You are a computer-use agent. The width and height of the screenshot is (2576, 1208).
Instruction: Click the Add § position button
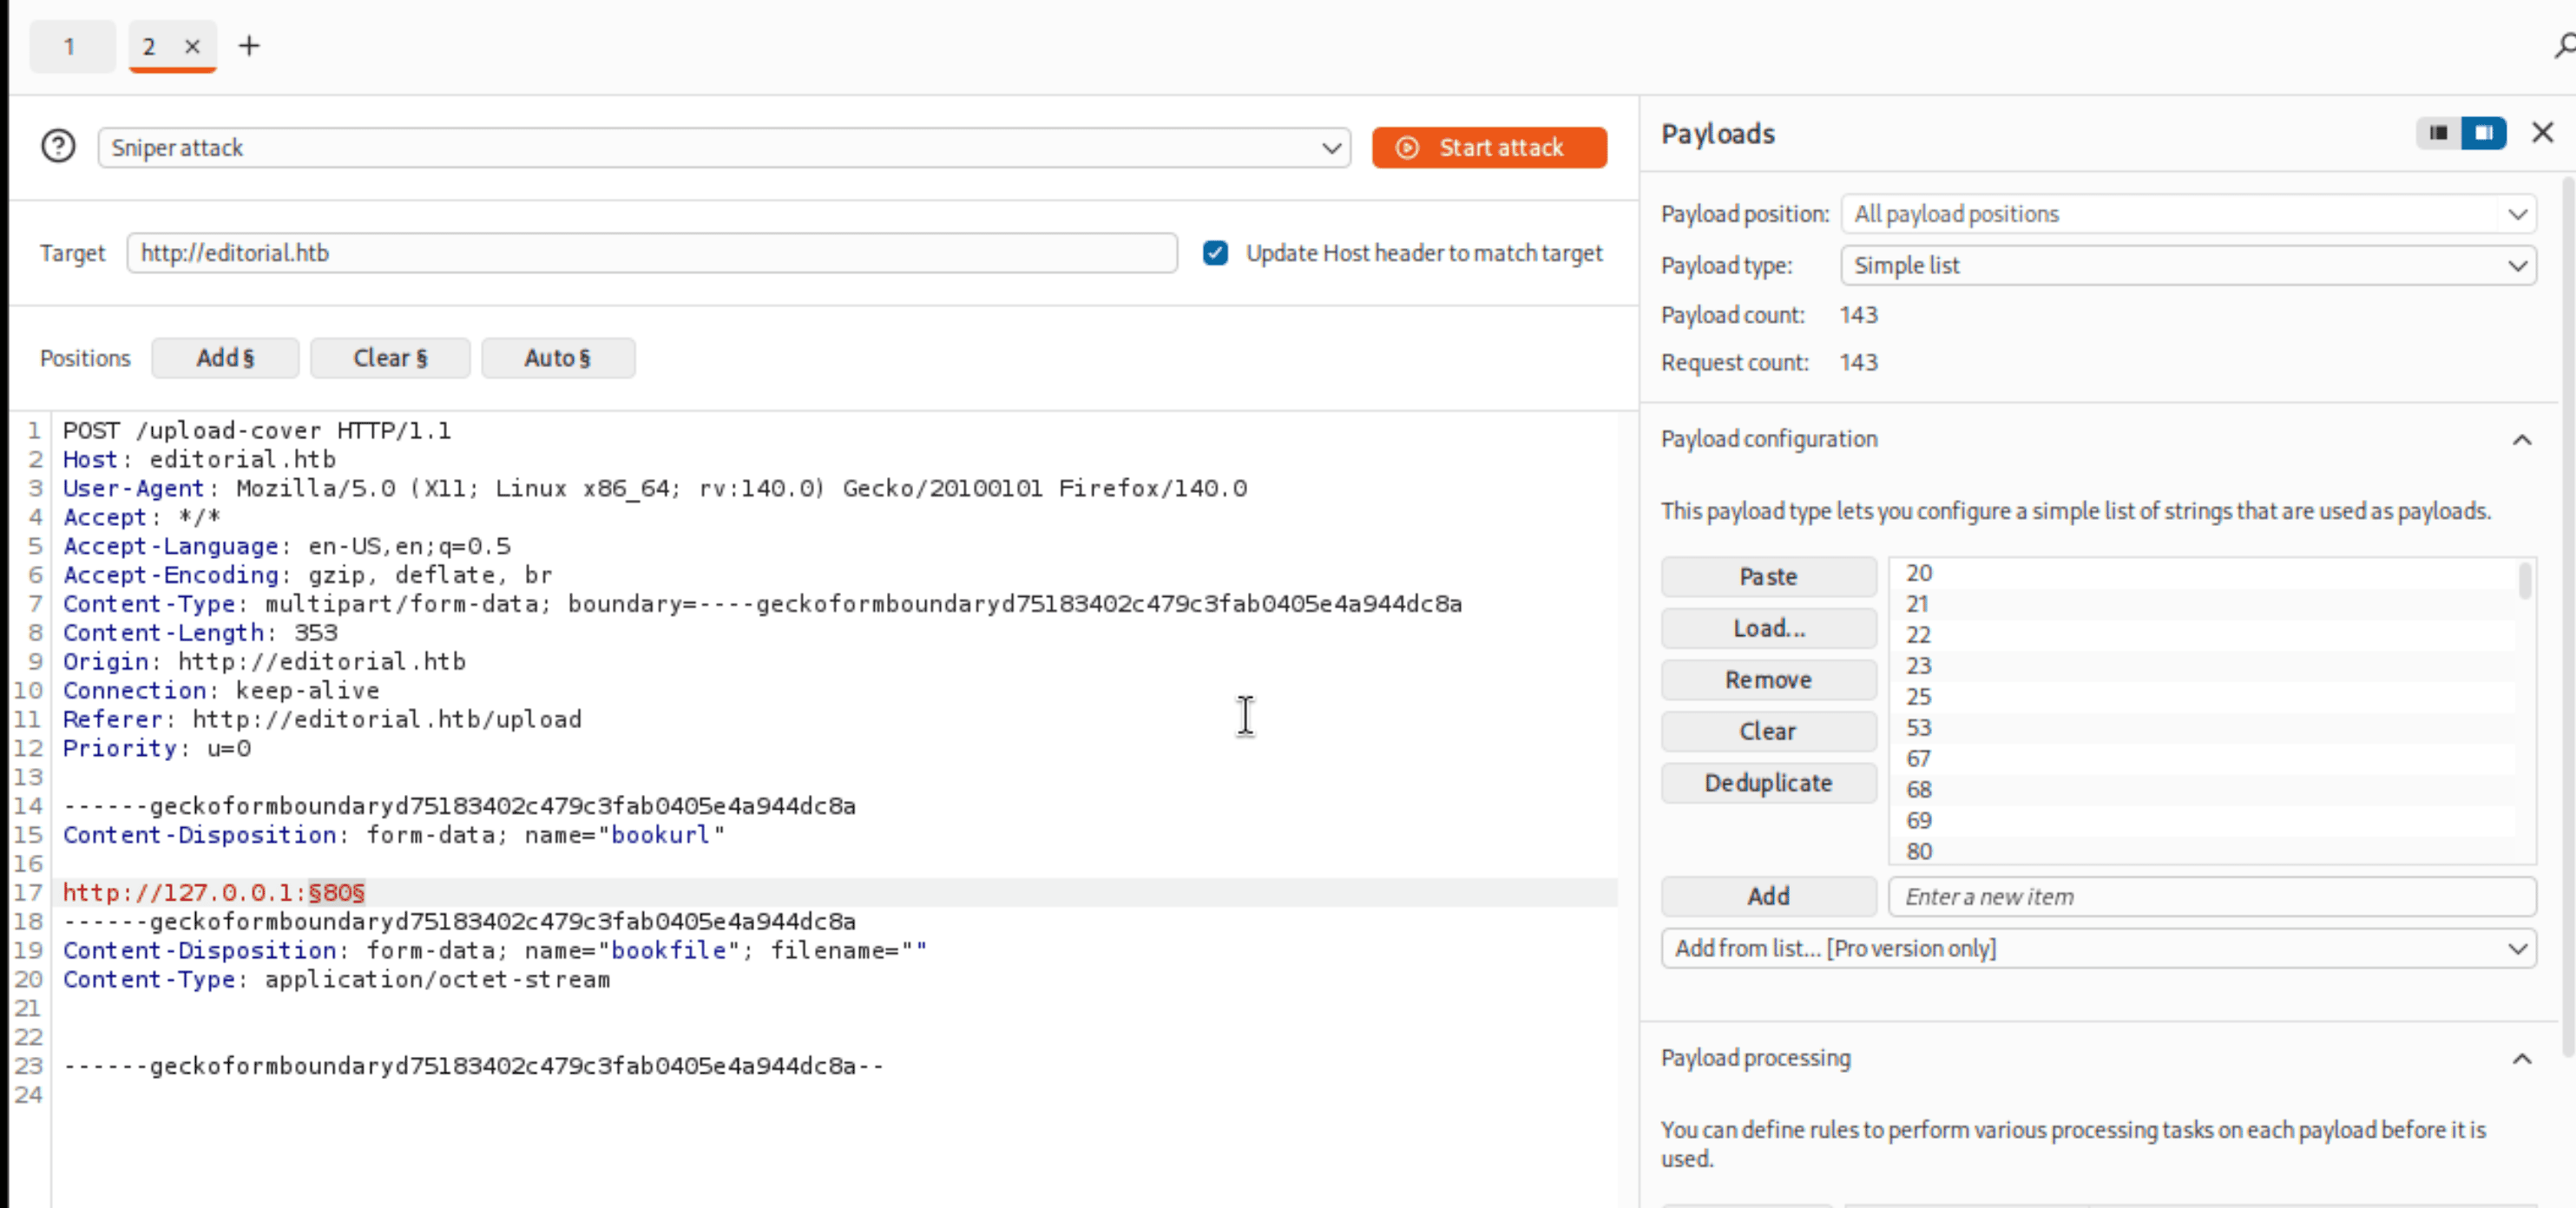[x=225, y=358]
